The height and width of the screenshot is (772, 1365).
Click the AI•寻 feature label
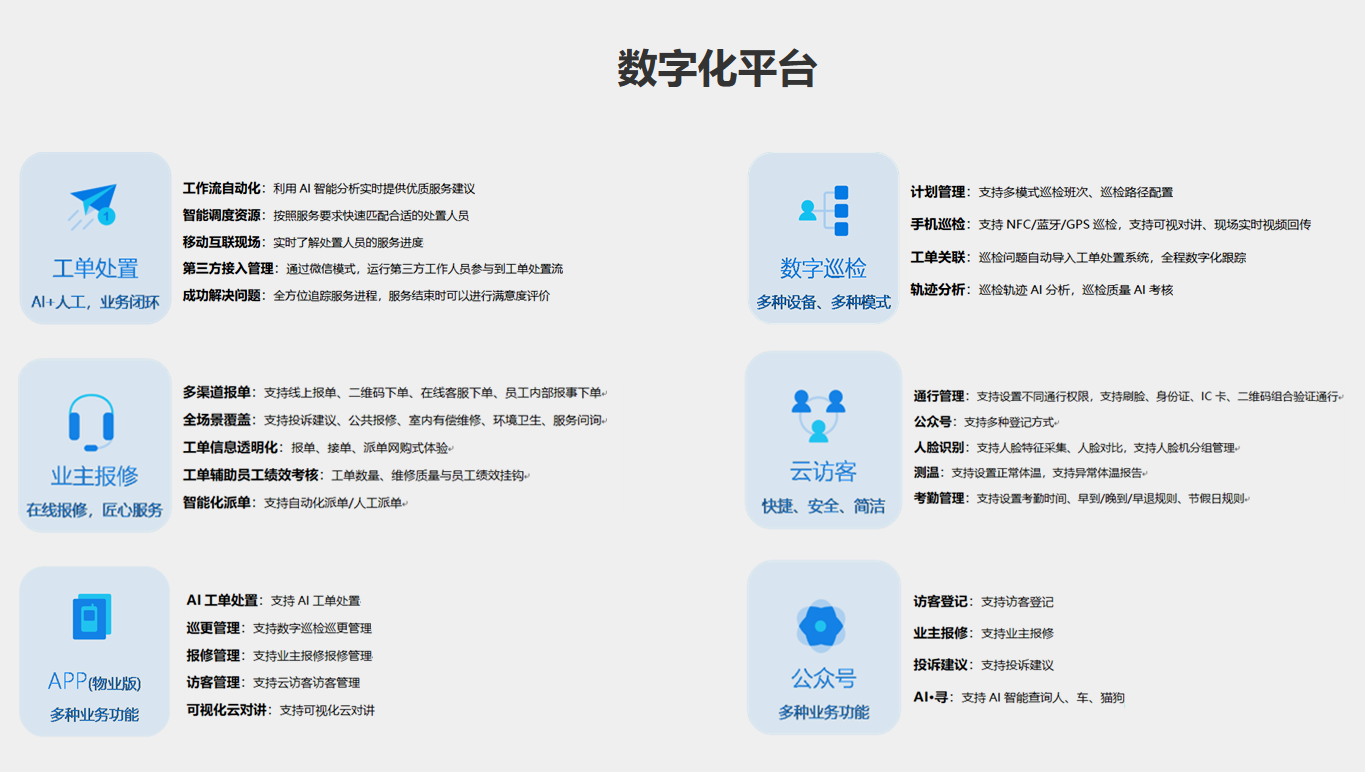(x=933, y=697)
